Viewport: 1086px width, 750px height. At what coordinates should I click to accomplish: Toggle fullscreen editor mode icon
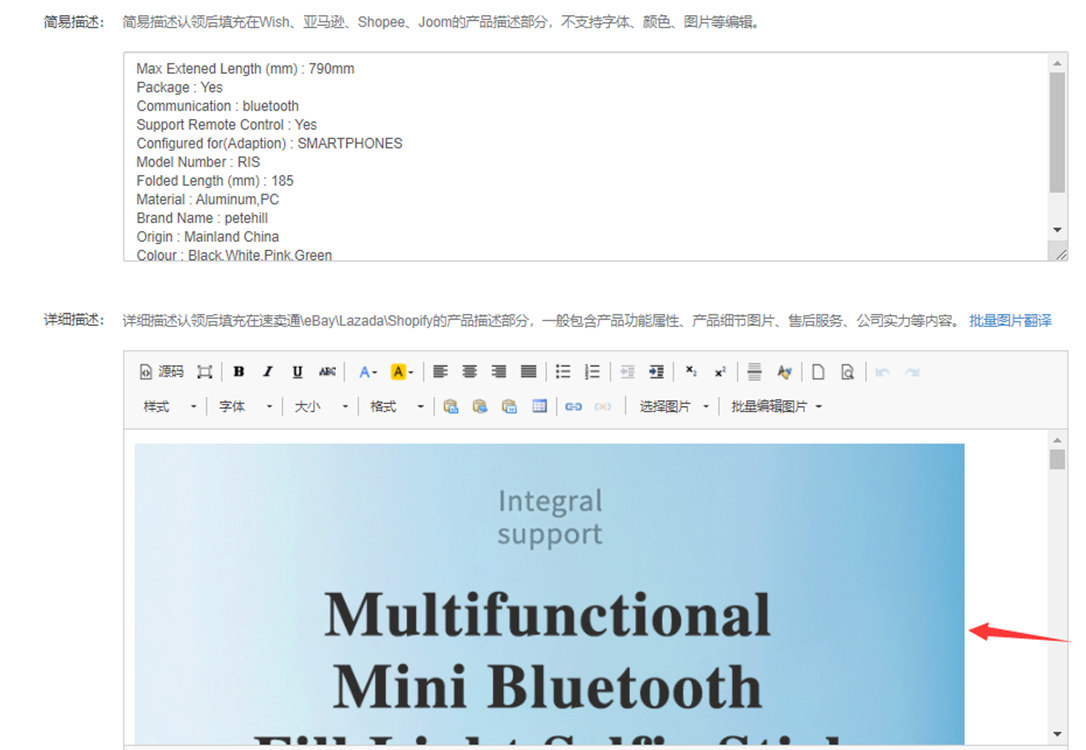[x=205, y=372]
